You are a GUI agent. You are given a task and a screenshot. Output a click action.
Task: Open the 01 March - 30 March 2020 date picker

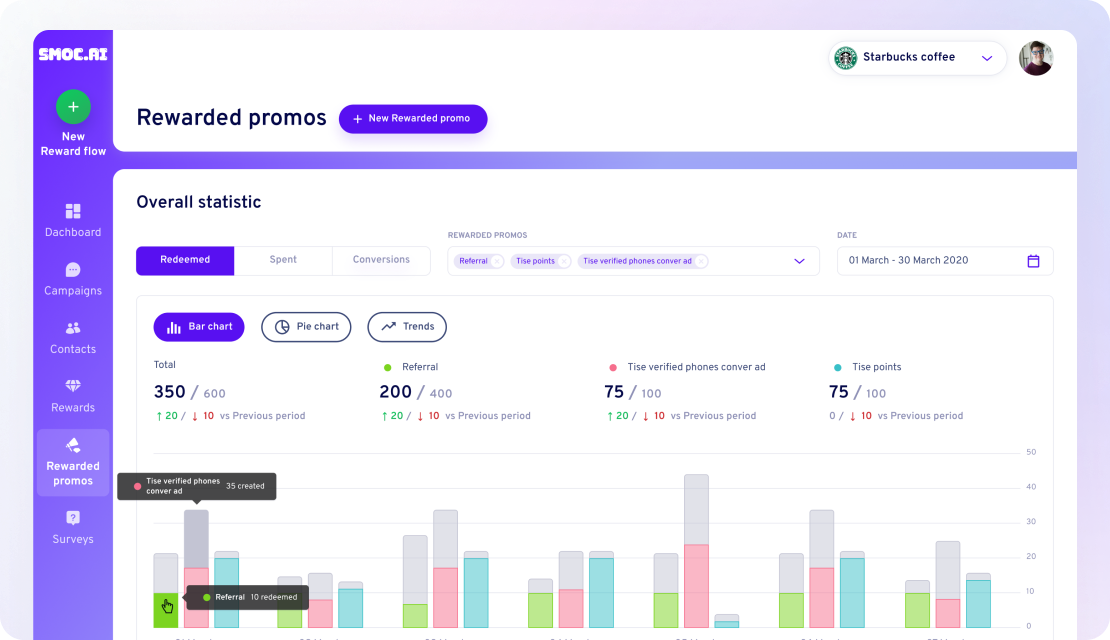[x=945, y=261]
